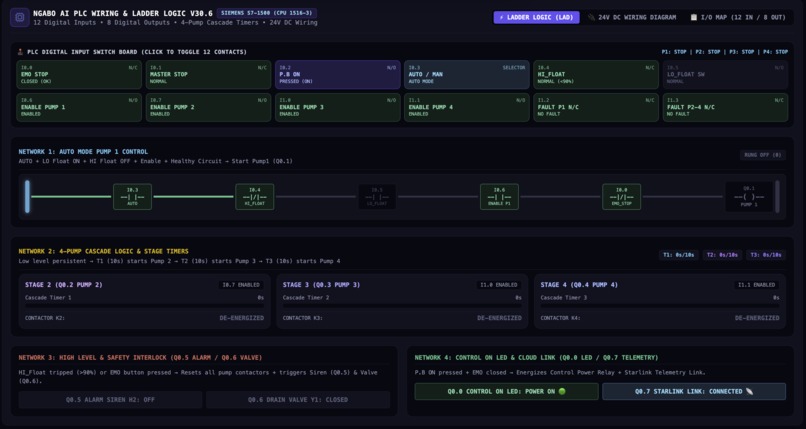Click the I0.7 ENABLED badge in Stage 2
Viewport: 806px width, 429px height.
click(241, 285)
